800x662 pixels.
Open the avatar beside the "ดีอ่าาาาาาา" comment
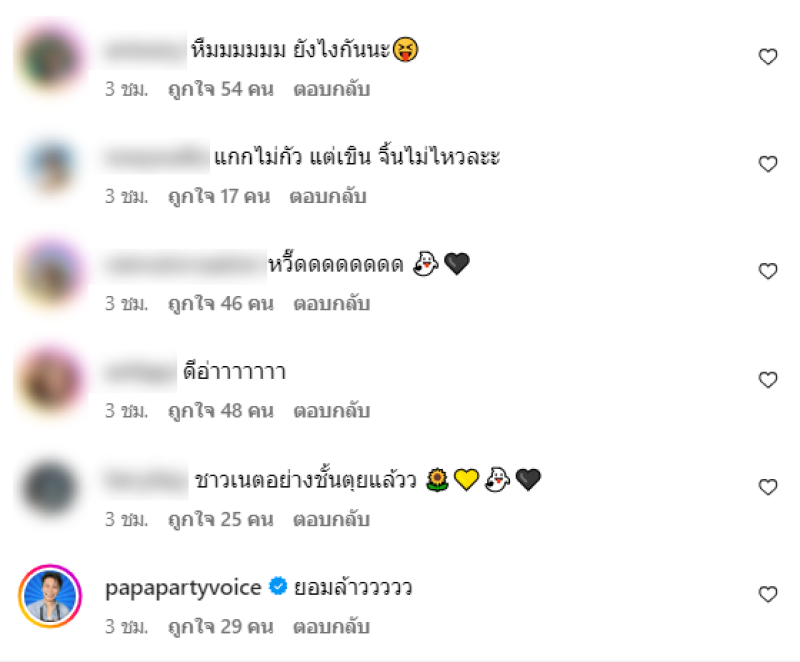click(x=50, y=380)
